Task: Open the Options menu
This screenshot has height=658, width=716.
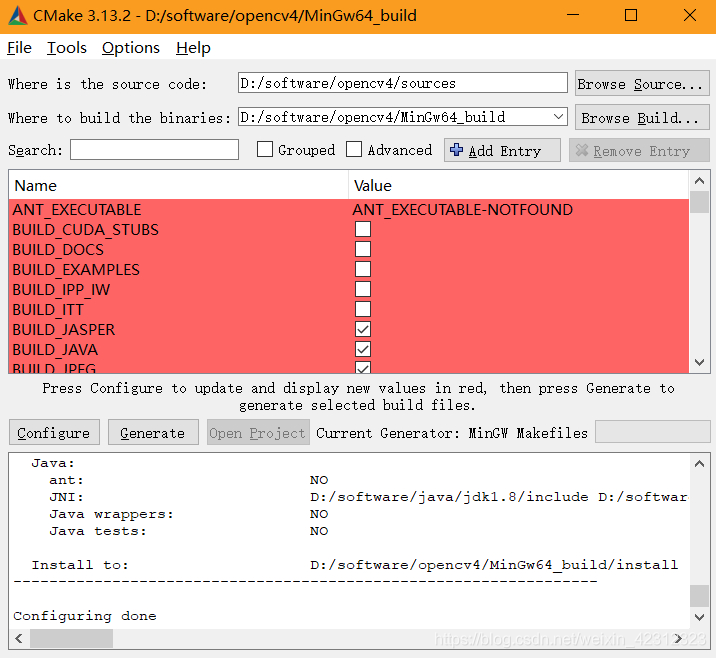Action: [131, 47]
